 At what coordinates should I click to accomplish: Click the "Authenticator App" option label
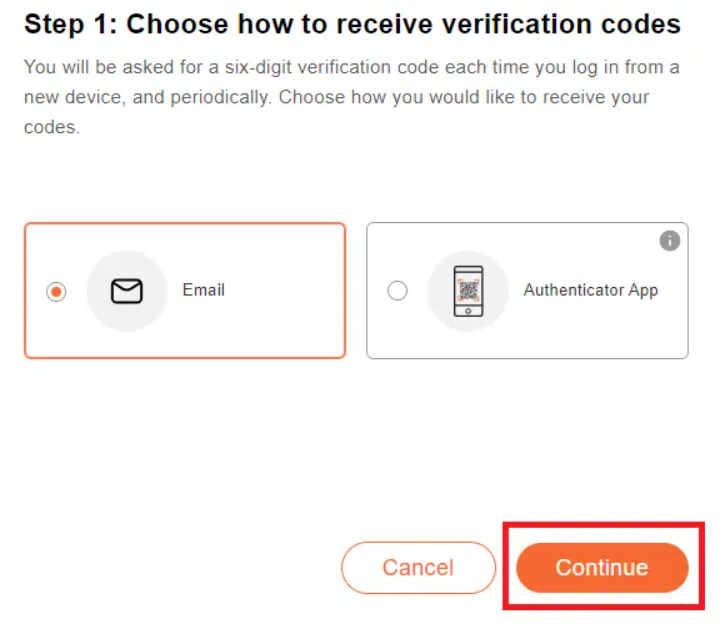point(590,290)
